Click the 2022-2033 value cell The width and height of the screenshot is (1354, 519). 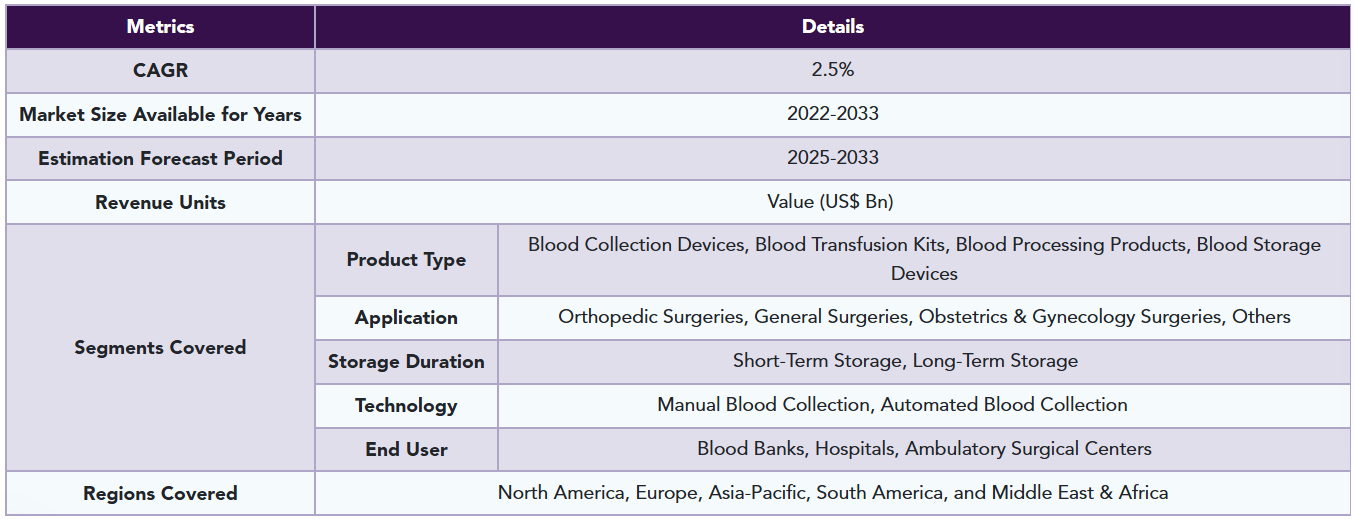(x=833, y=115)
